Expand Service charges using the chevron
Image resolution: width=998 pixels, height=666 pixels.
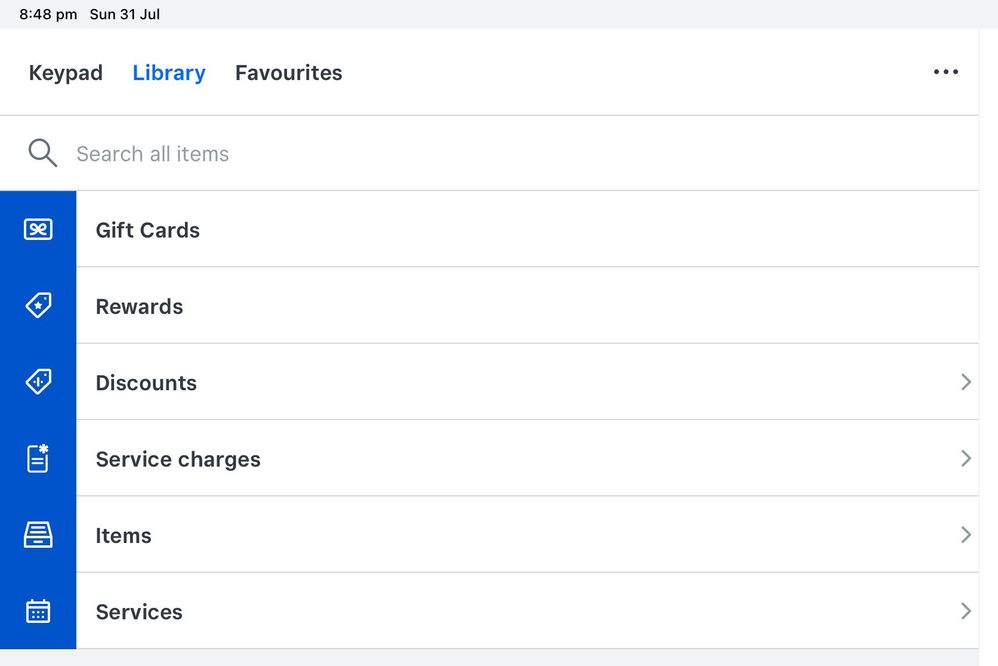coord(965,459)
